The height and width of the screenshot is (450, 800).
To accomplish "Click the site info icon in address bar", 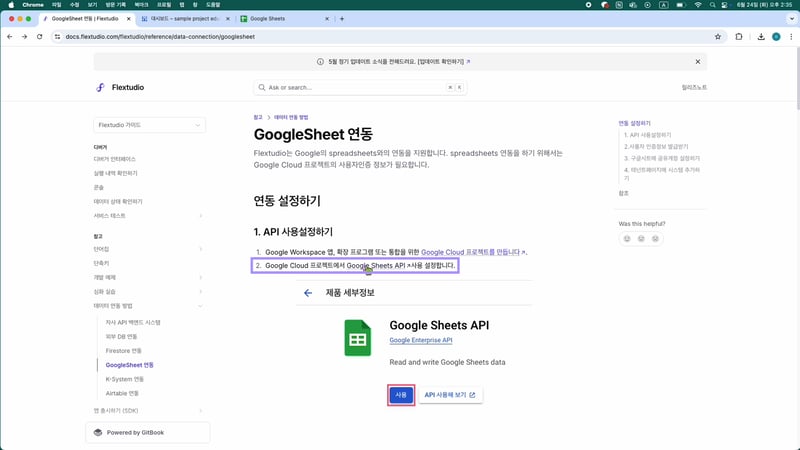I will pos(57,37).
